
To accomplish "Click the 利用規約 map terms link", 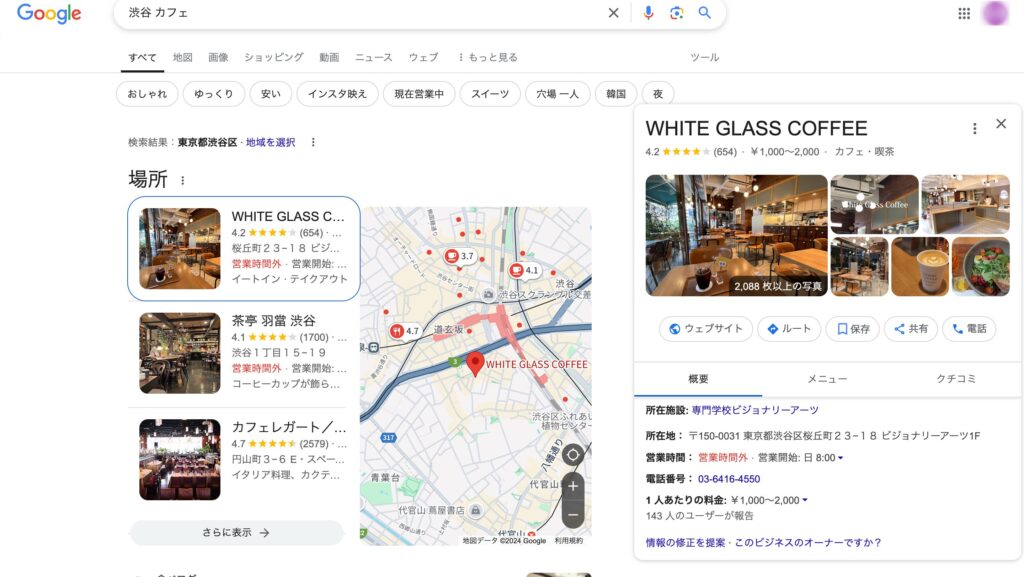I will coord(569,540).
